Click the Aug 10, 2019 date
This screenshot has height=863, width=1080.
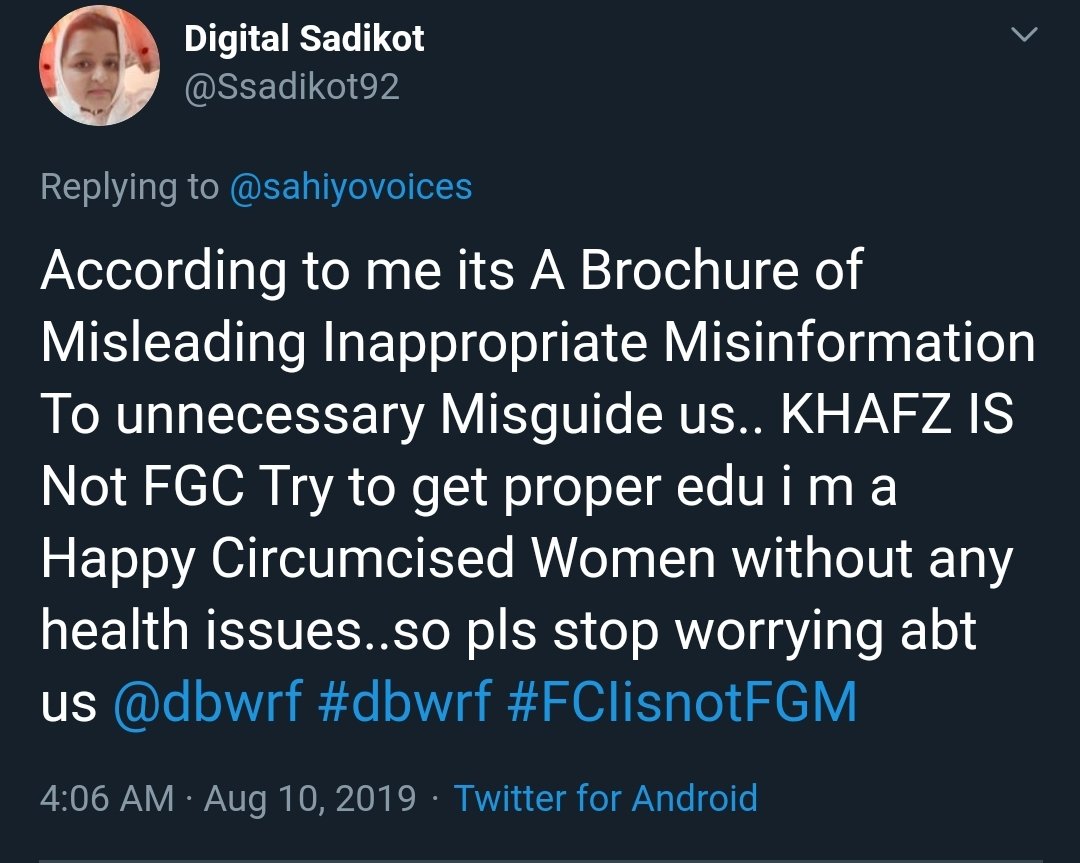[310, 798]
